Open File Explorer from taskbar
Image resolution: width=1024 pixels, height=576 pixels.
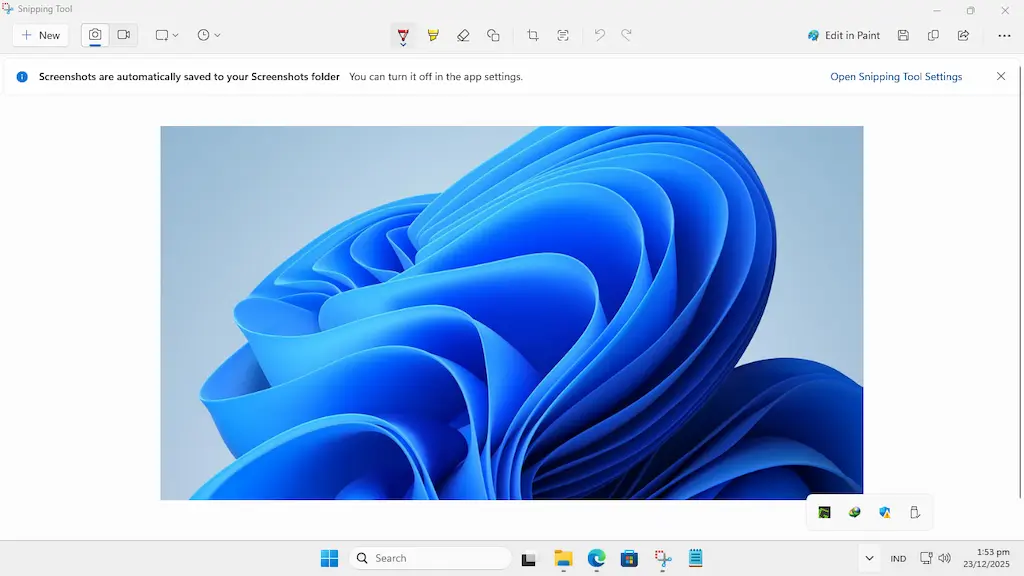[x=563, y=558]
